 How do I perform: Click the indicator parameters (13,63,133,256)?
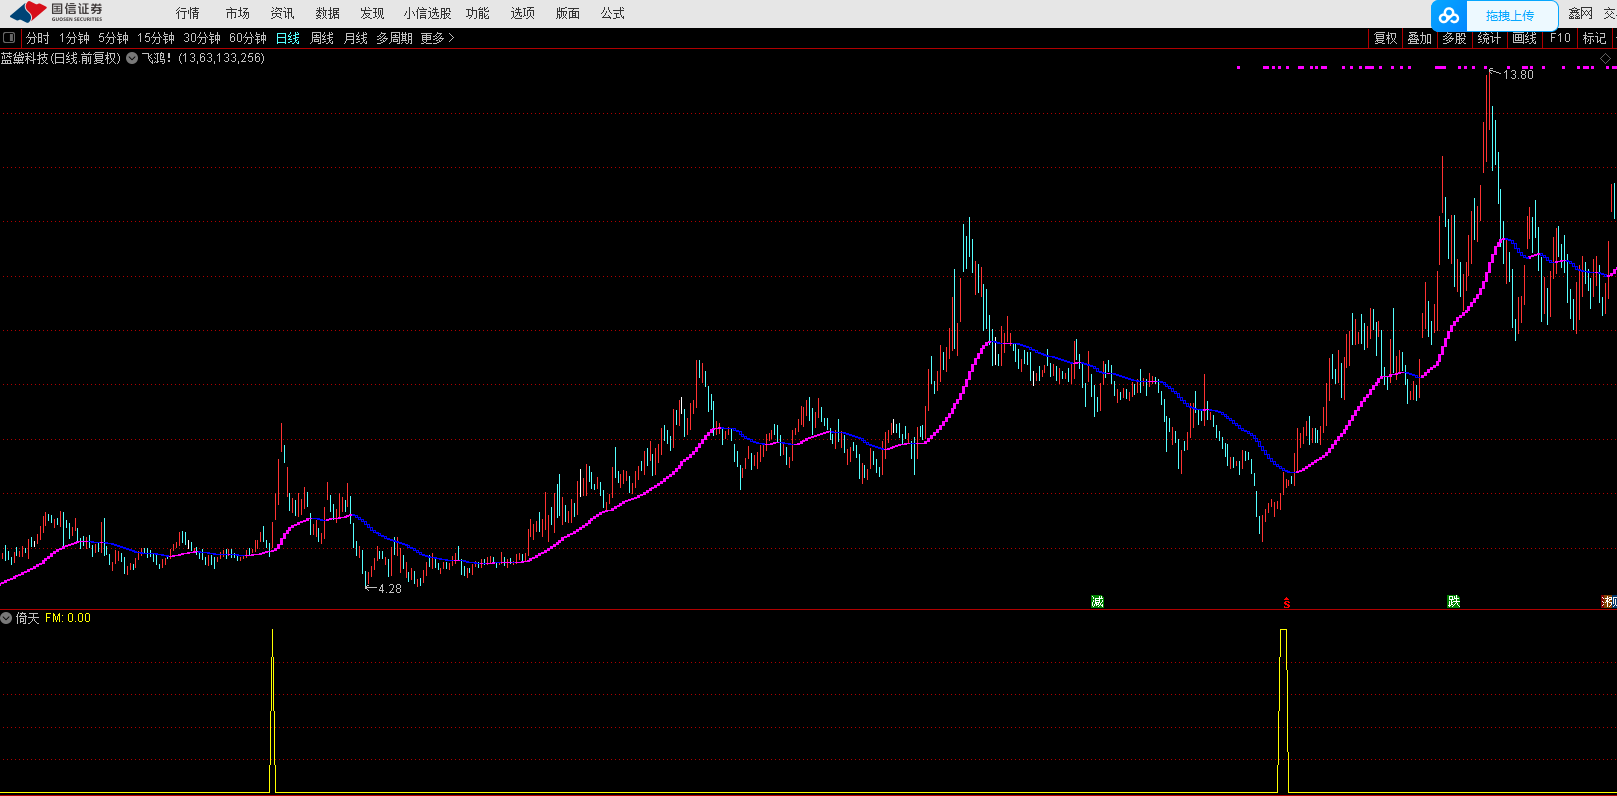point(222,58)
